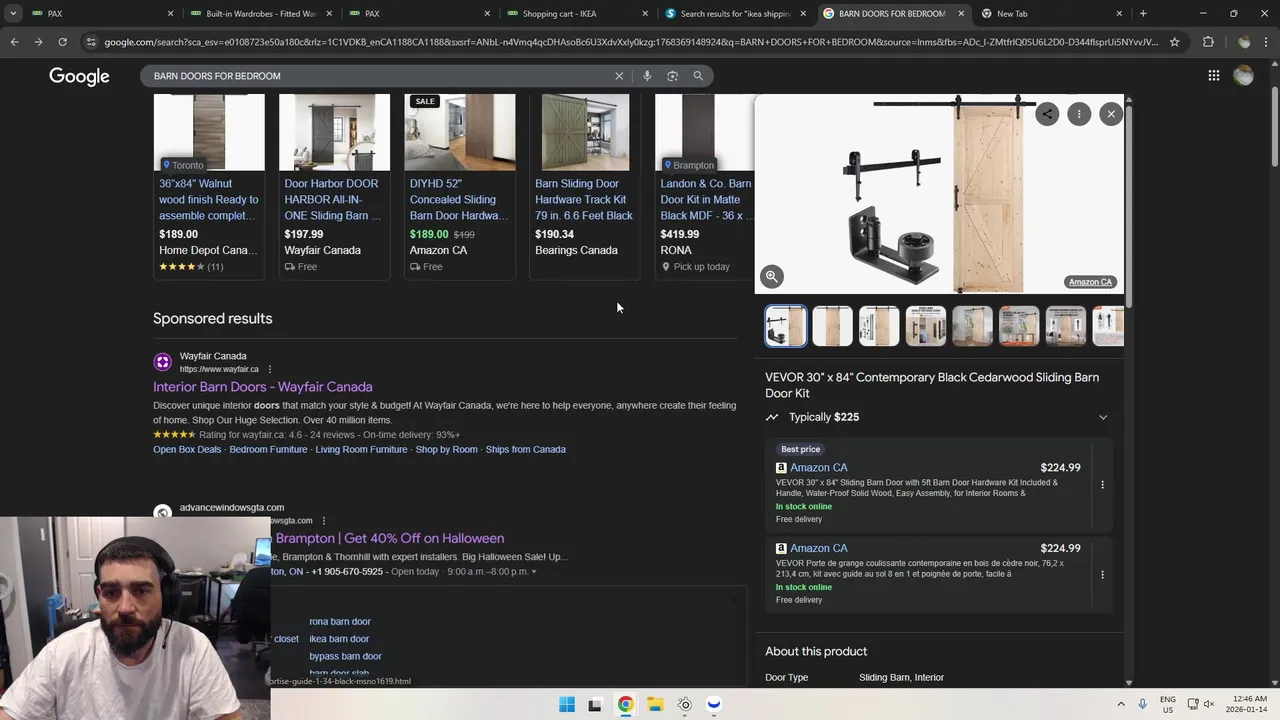Screen dimensions: 1280x720
Task: Share the VEVOR product panel
Action: (x=1047, y=114)
